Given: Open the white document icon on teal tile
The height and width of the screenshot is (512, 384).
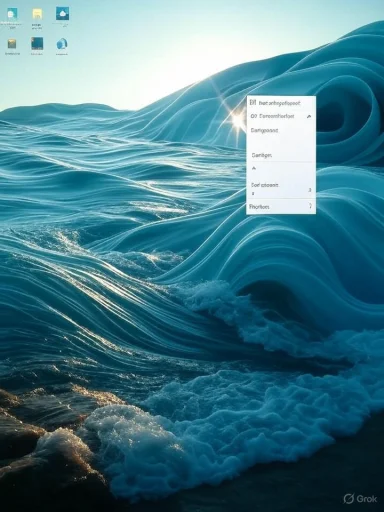Looking at the screenshot, I should [x=12, y=14].
